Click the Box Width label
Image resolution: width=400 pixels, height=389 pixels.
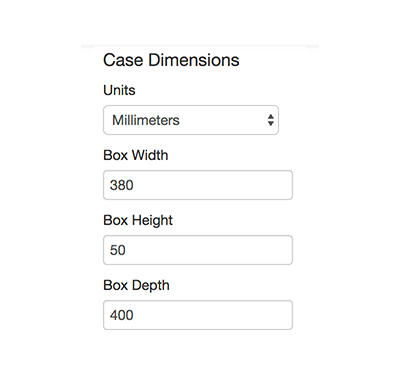pyautogui.click(x=136, y=155)
